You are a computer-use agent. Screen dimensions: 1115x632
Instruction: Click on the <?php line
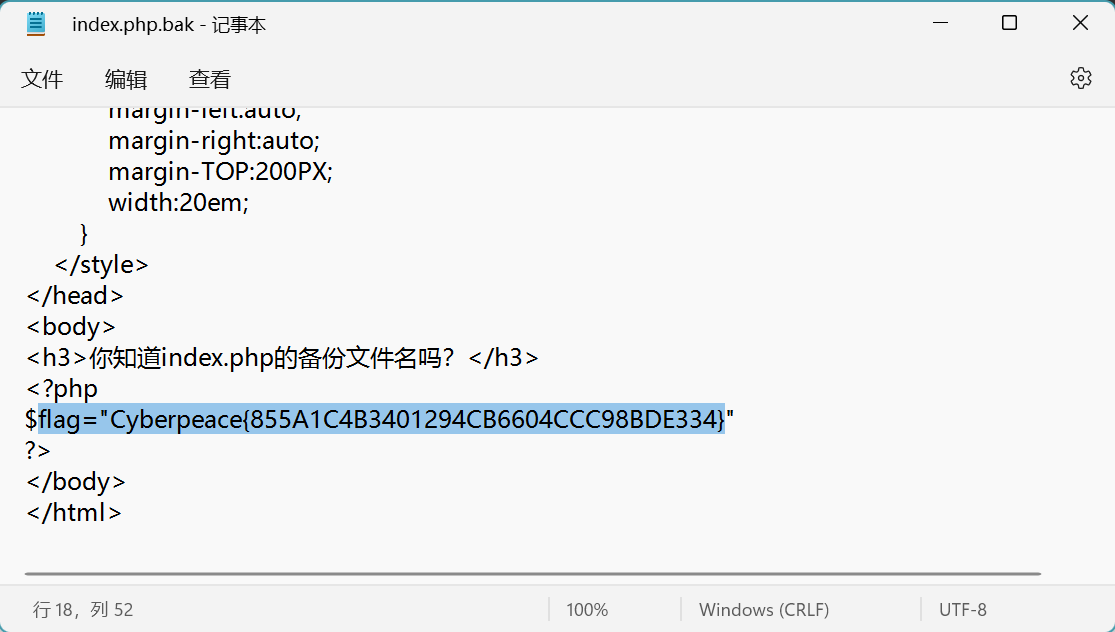tap(62, 388)
